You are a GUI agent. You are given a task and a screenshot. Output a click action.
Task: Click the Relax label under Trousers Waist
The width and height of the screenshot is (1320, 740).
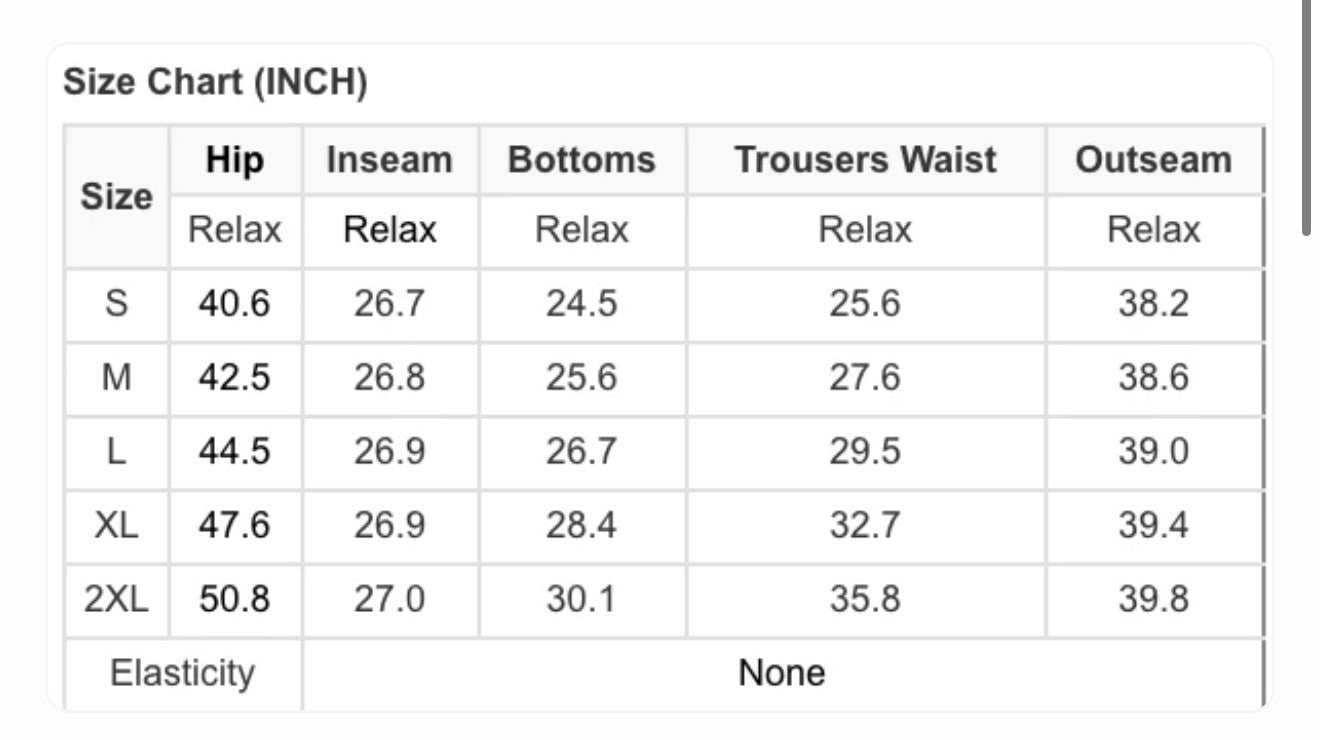(865, 231)
